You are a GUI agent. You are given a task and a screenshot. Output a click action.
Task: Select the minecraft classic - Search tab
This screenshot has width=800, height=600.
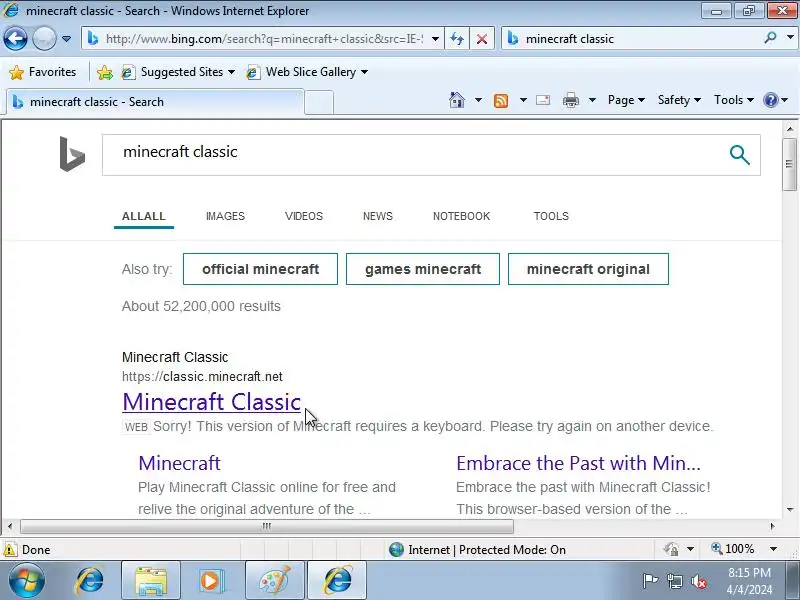155,102
